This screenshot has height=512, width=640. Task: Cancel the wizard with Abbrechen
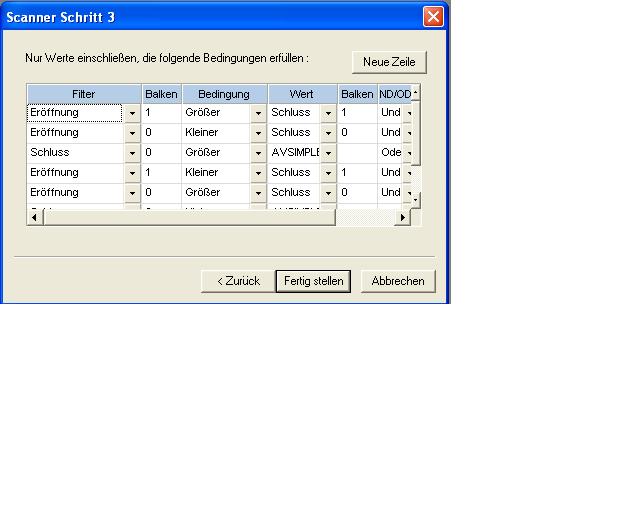coord(397,281)
